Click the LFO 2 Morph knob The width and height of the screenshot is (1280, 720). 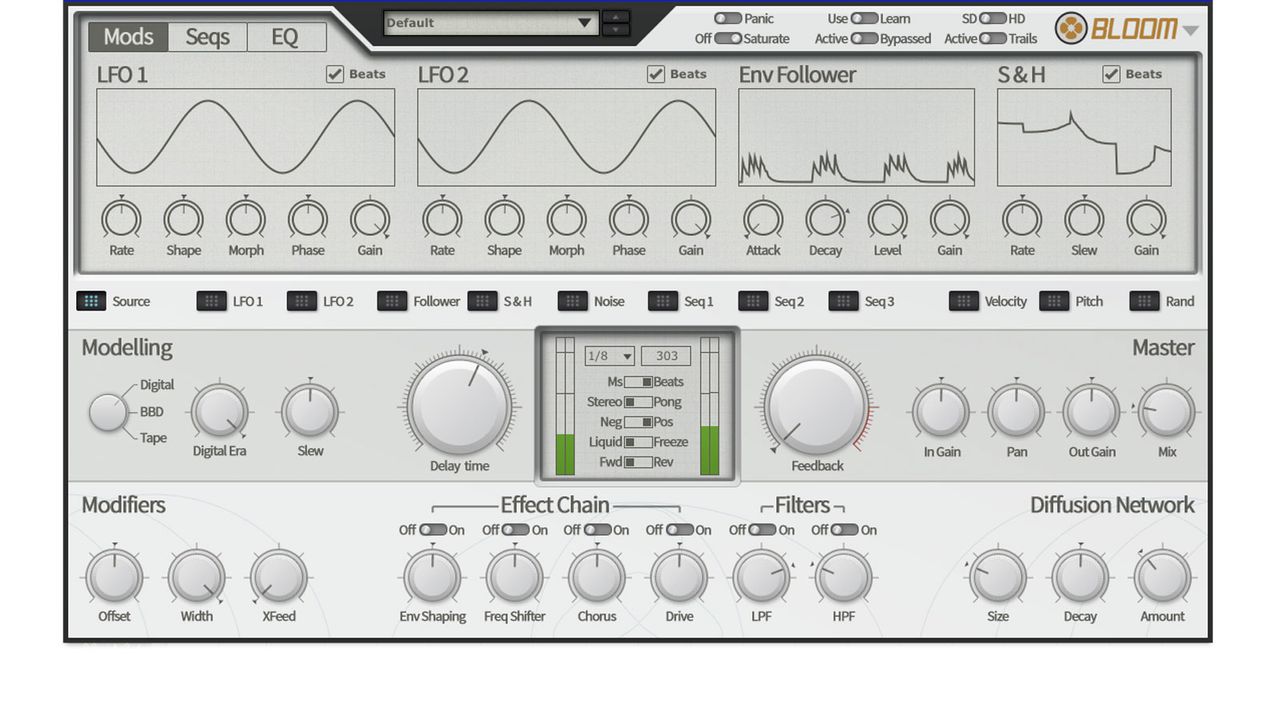tap(567, 219)
